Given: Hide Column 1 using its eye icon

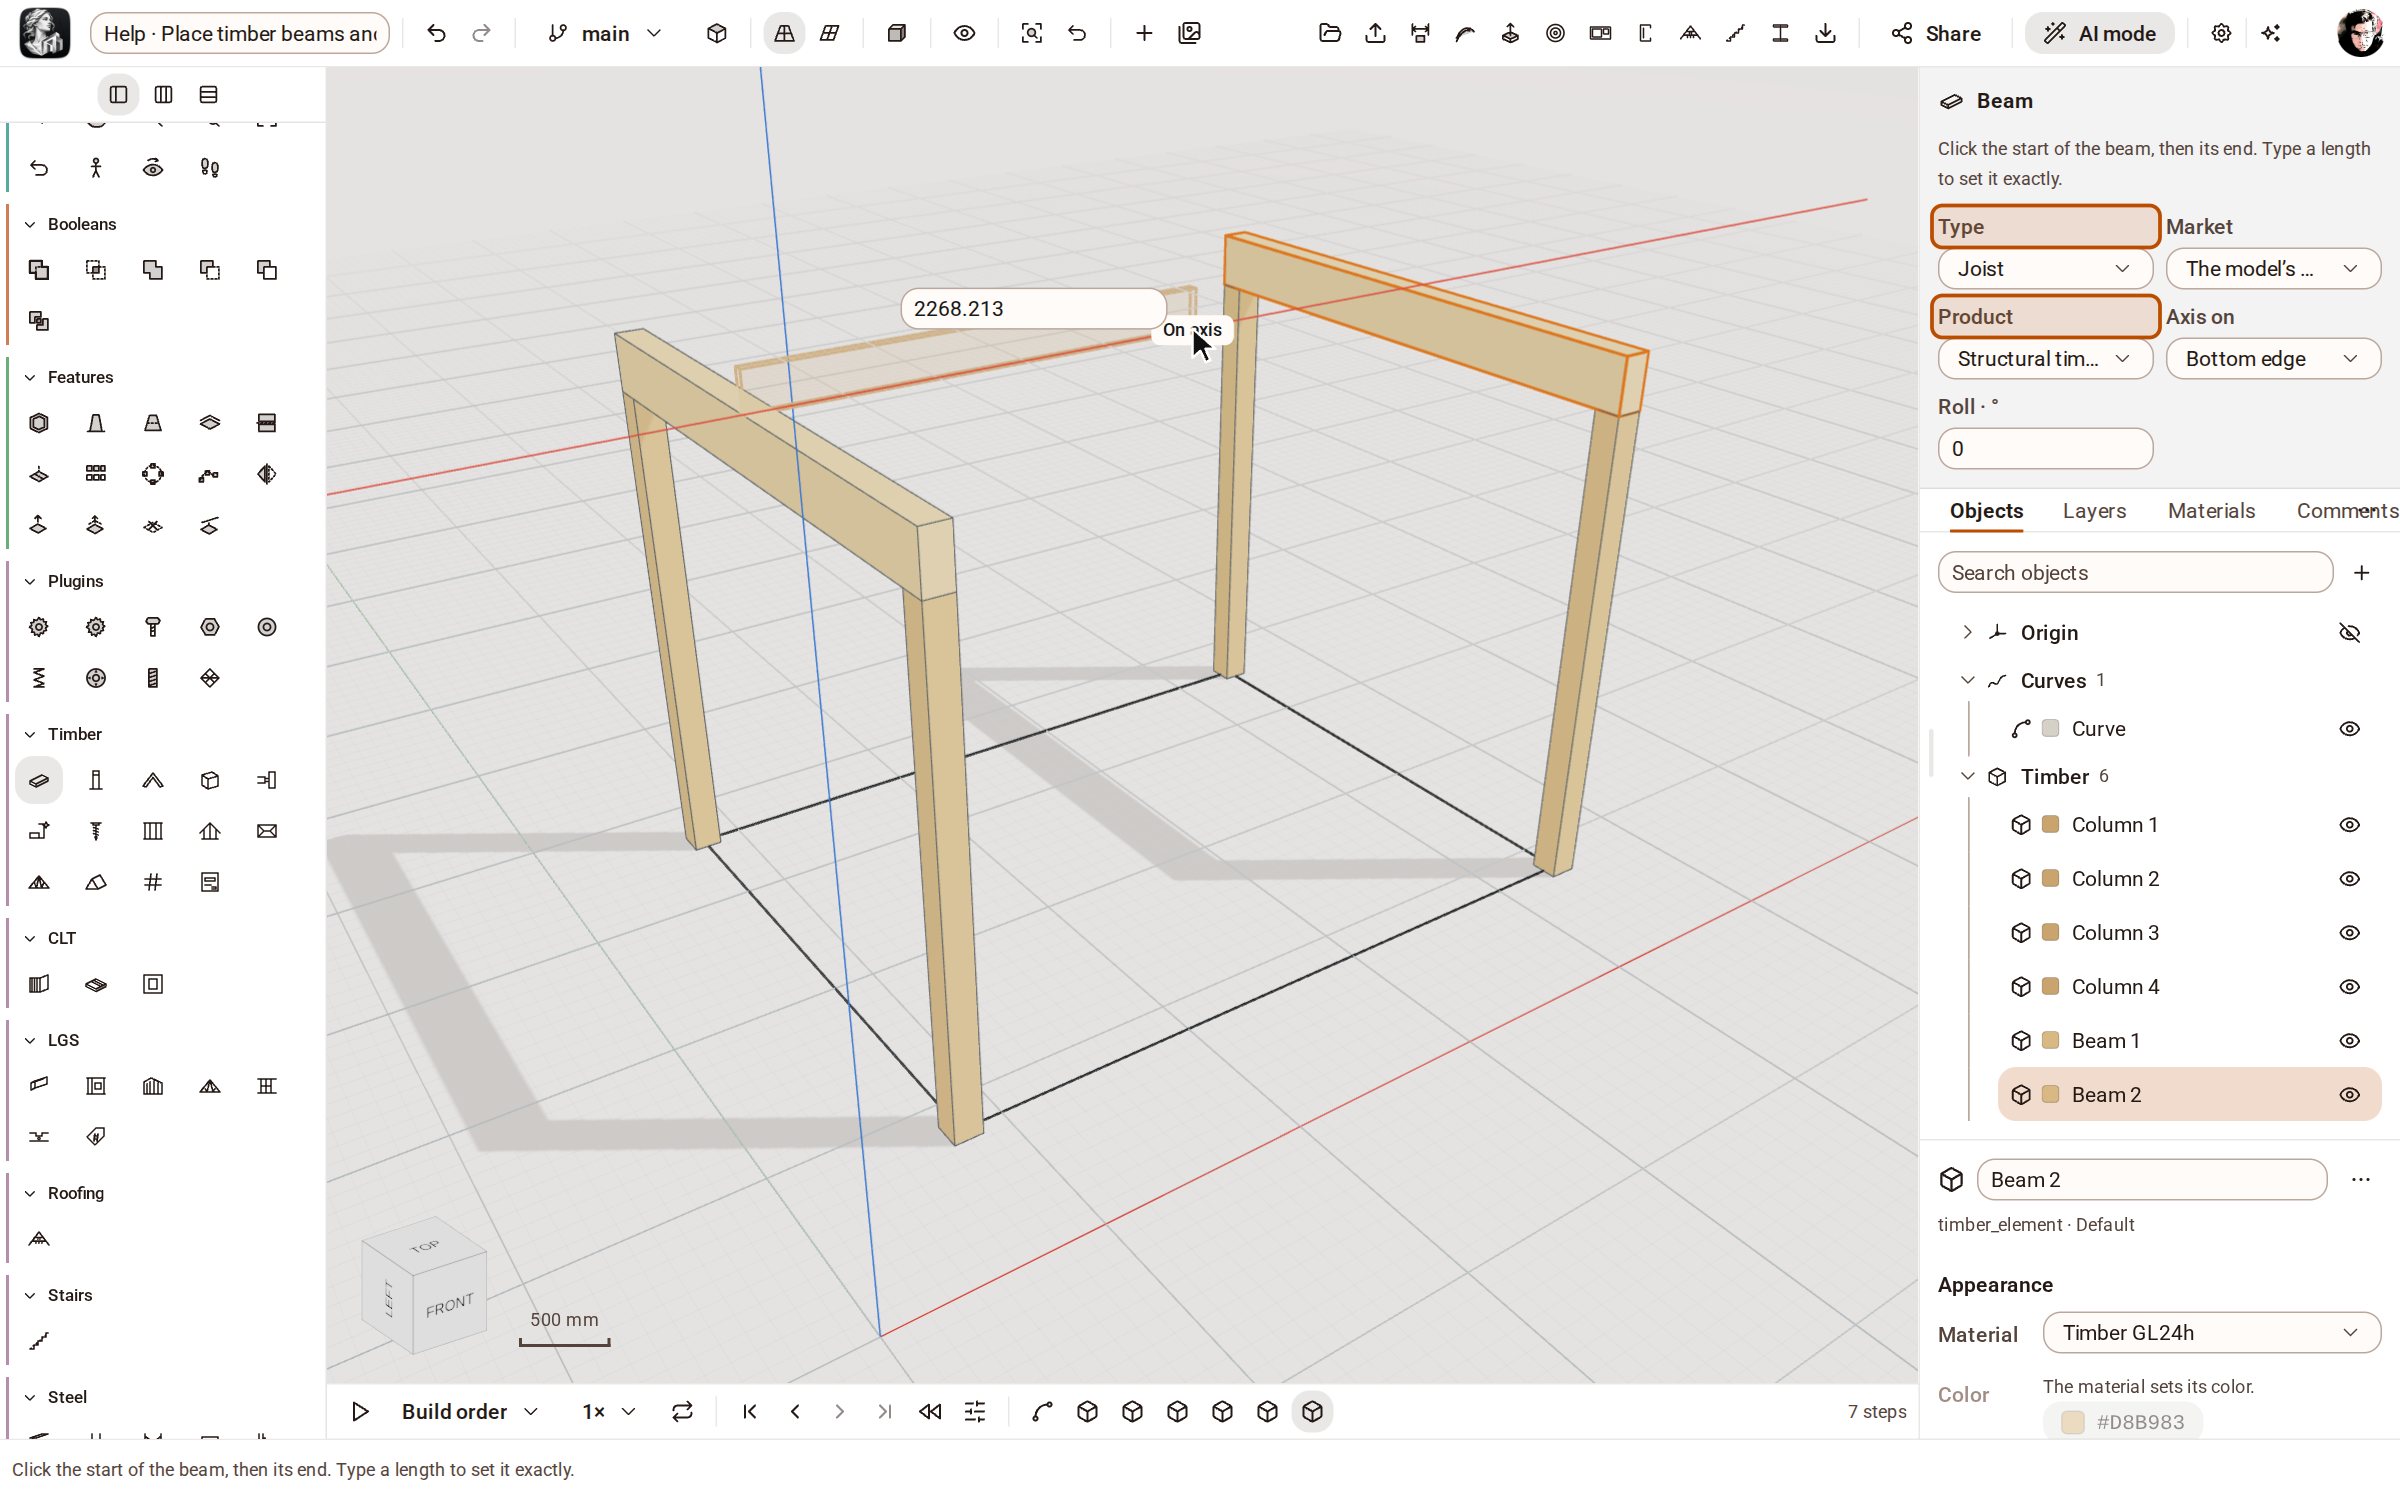Looking at the screenshot, I should click(2350, 825).
